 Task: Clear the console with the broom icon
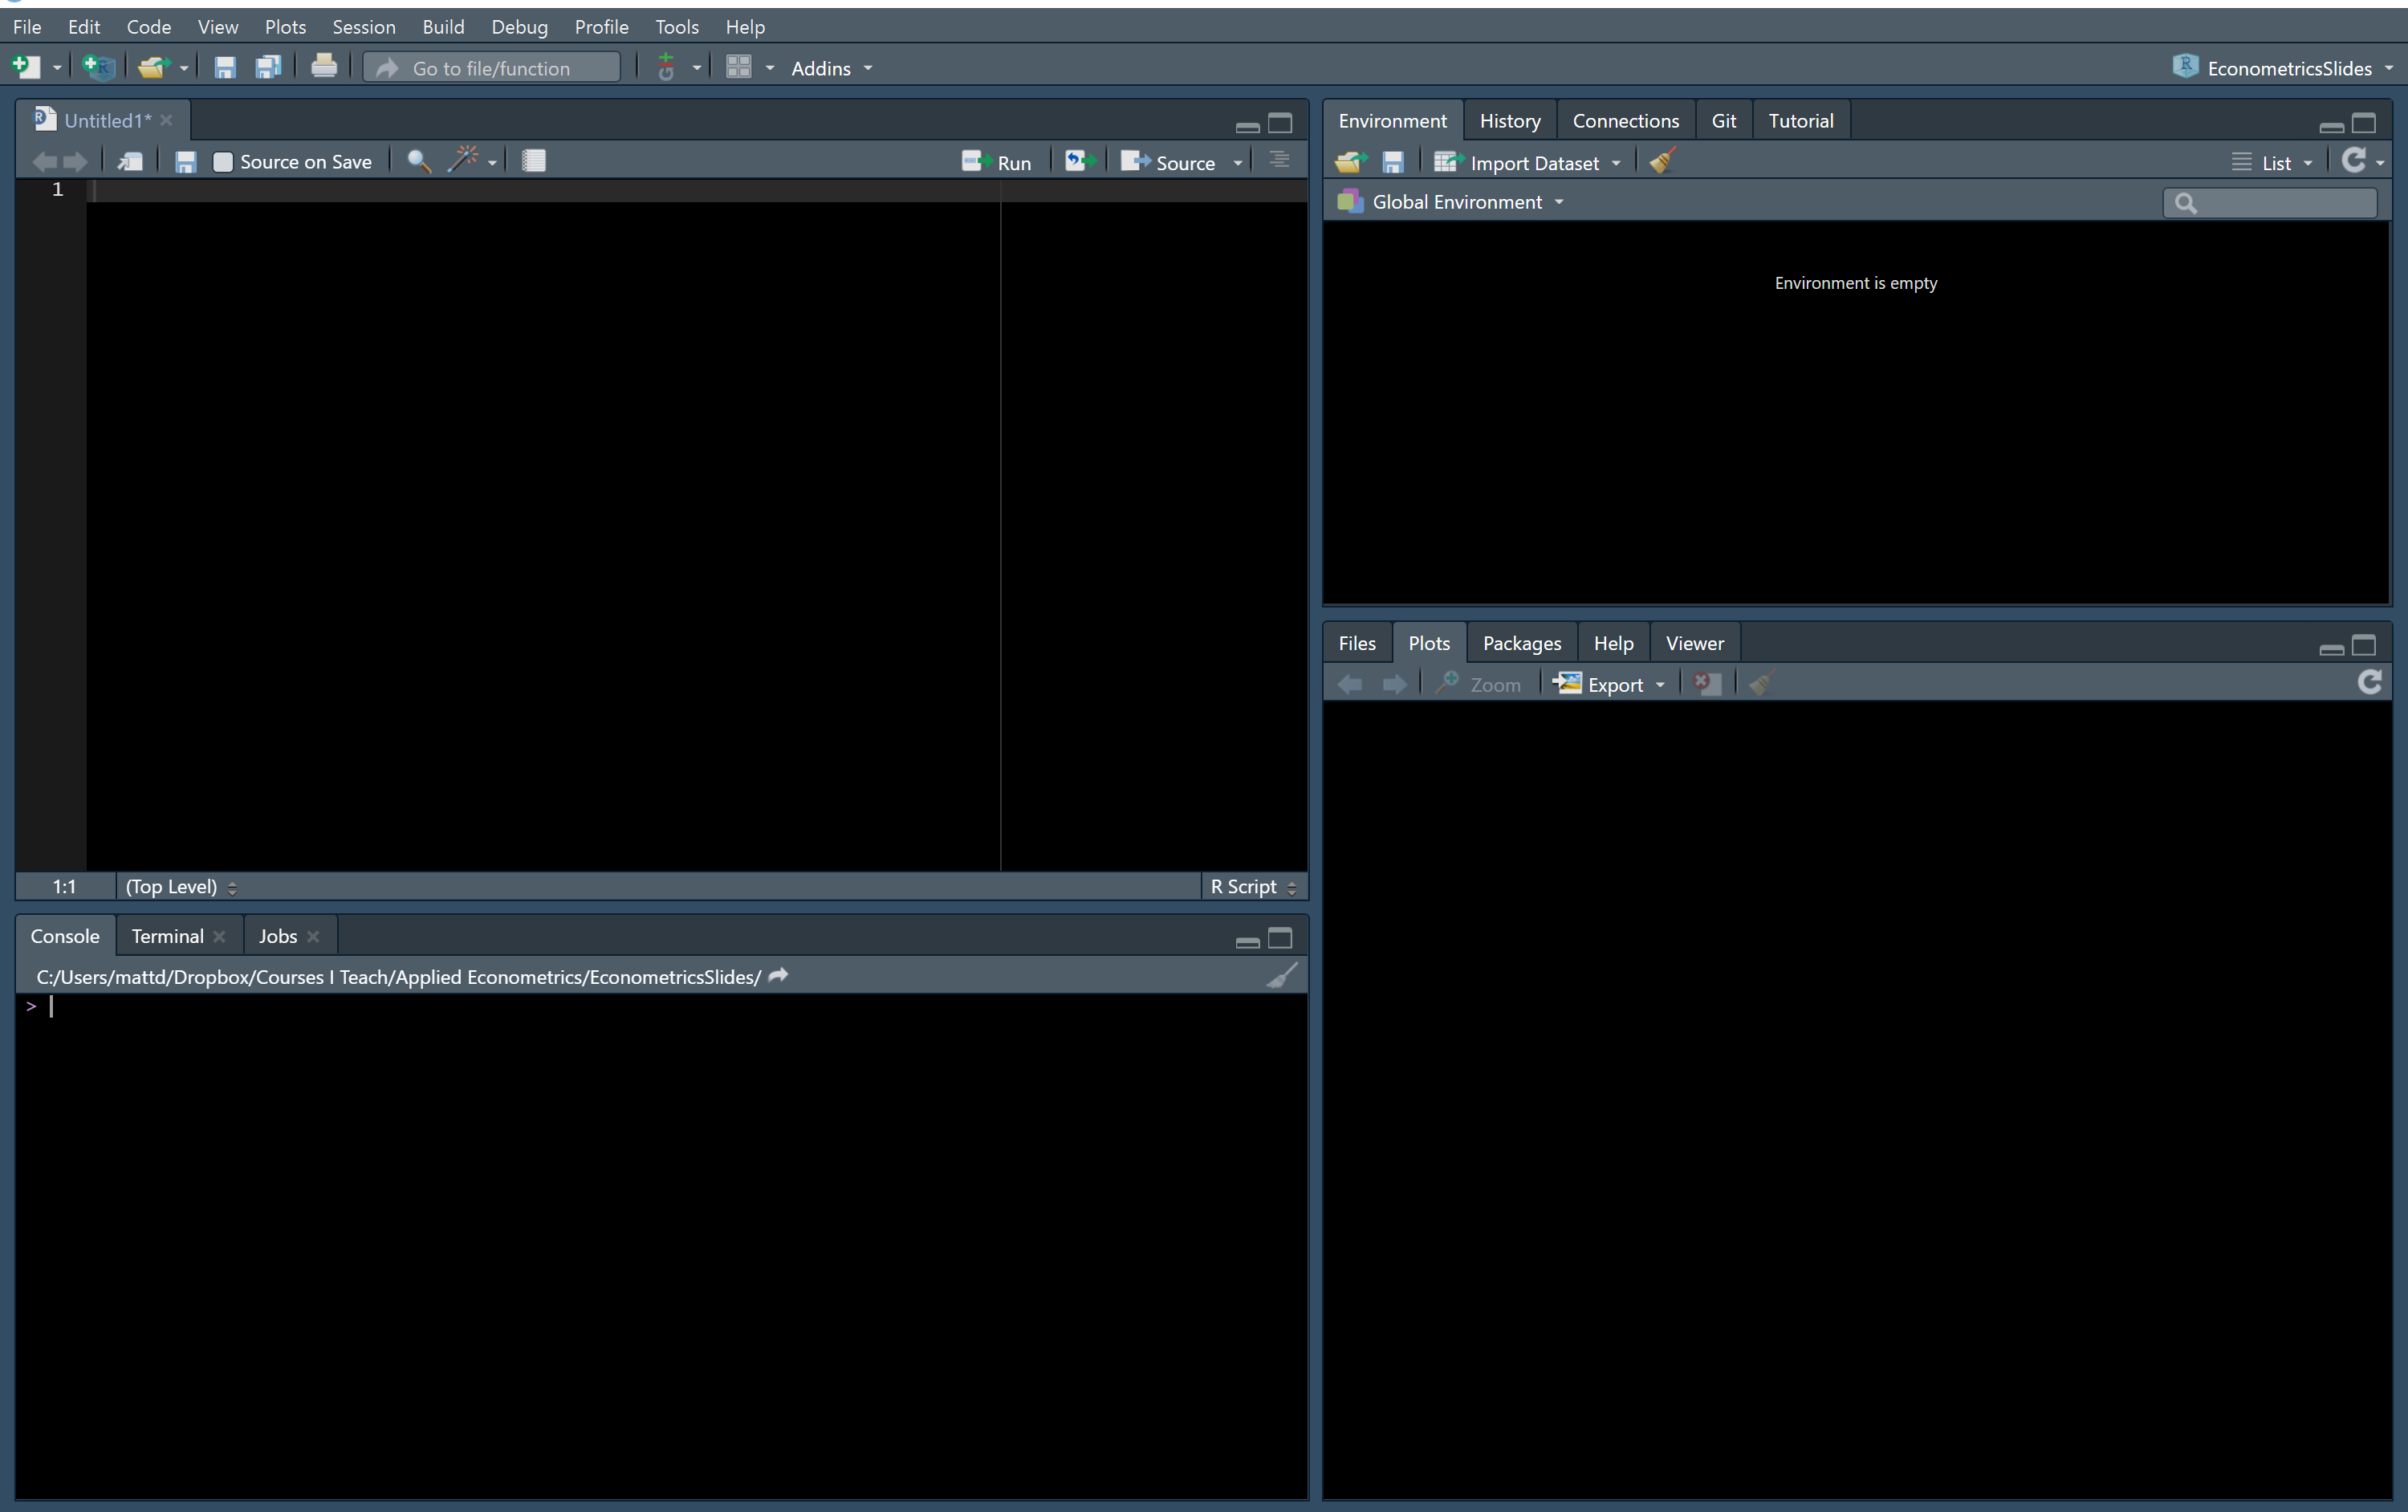coord(1282,976)
